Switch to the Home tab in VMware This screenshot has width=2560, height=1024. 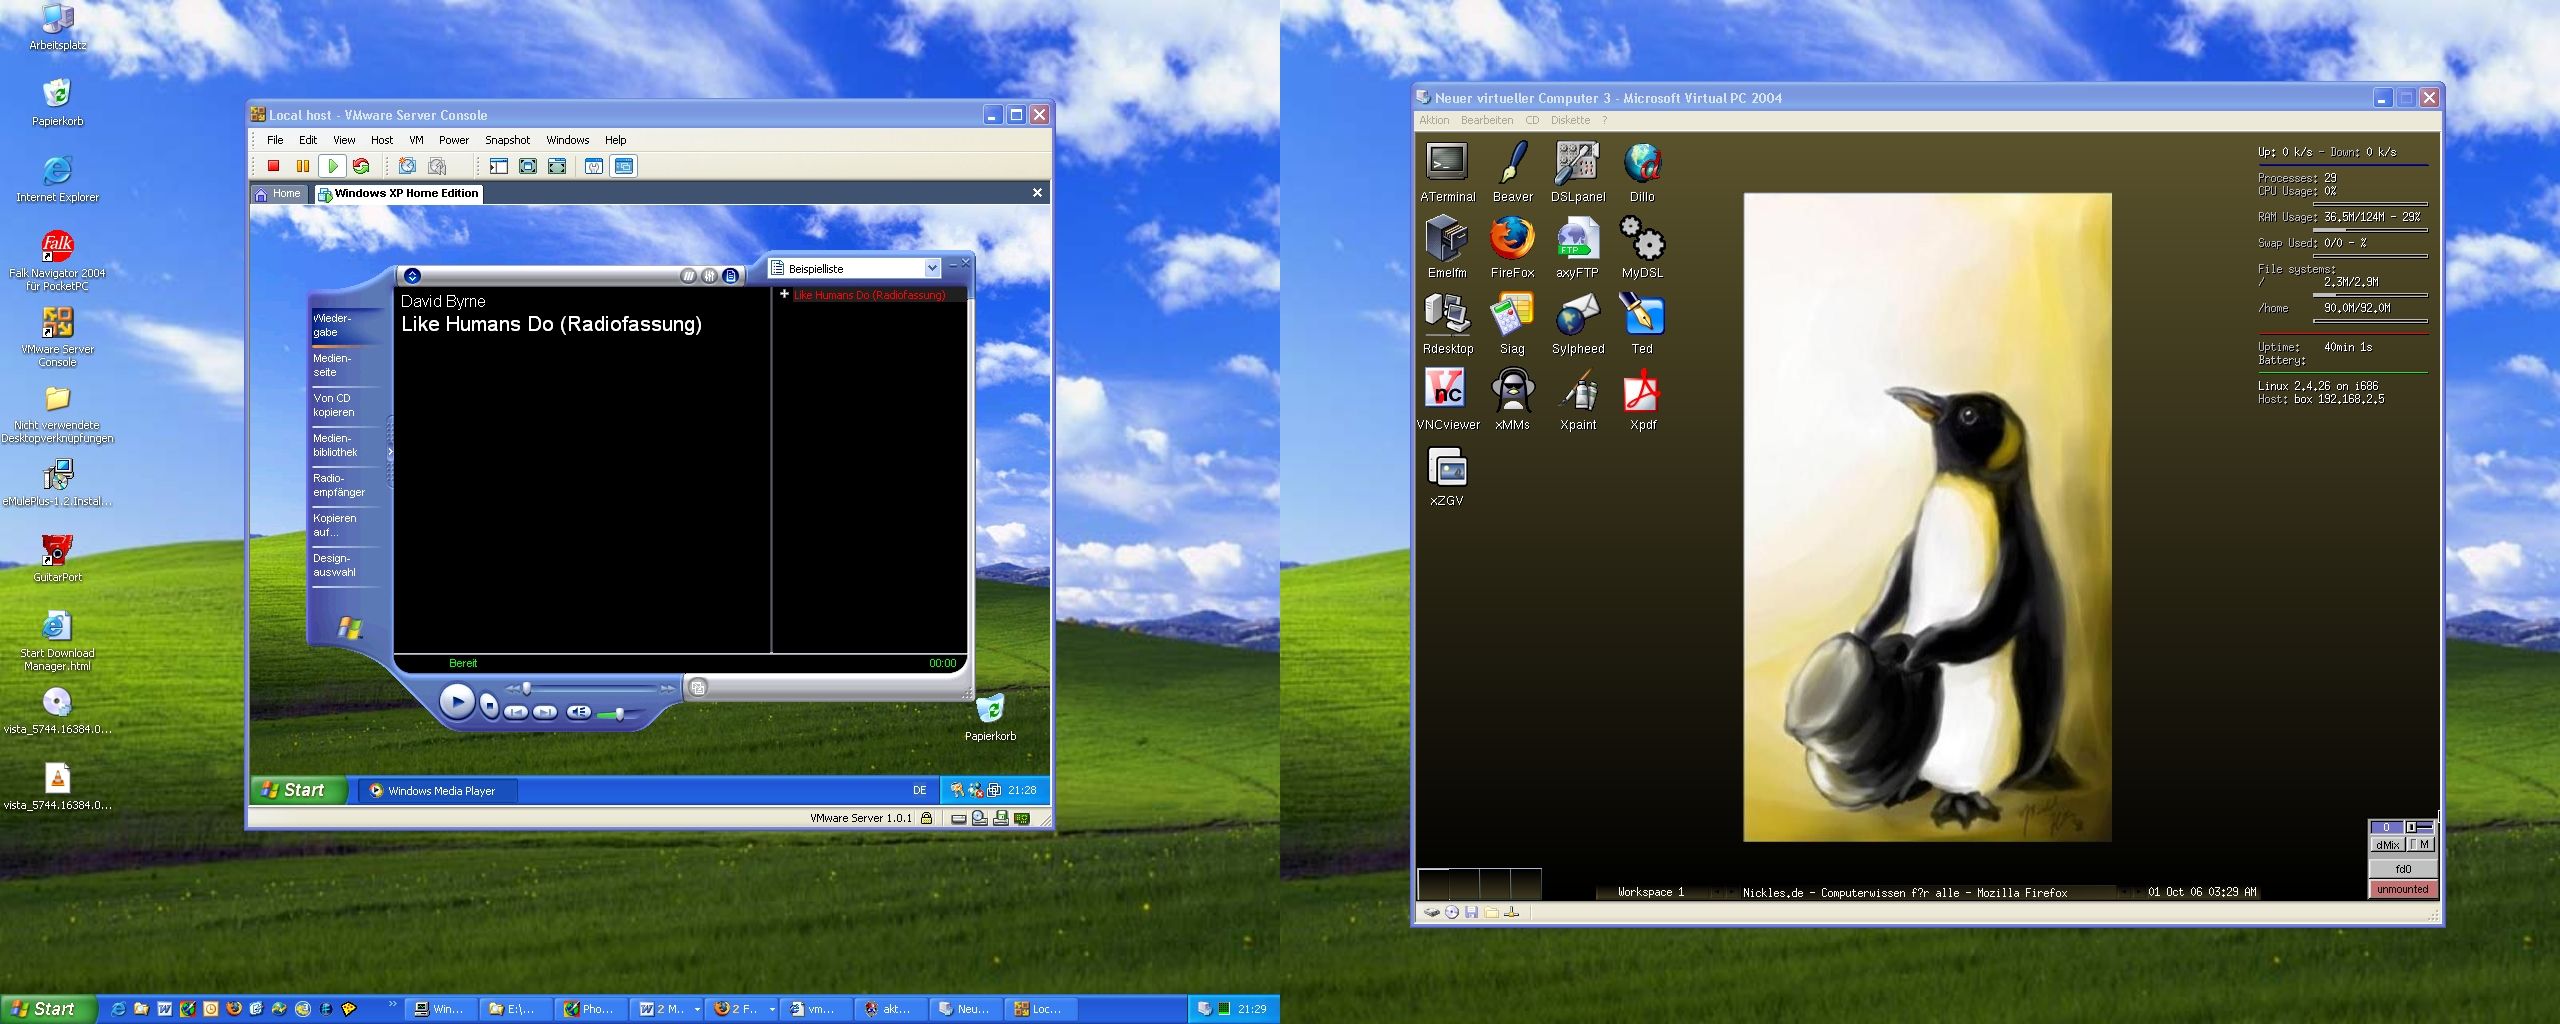pos(279,194)
